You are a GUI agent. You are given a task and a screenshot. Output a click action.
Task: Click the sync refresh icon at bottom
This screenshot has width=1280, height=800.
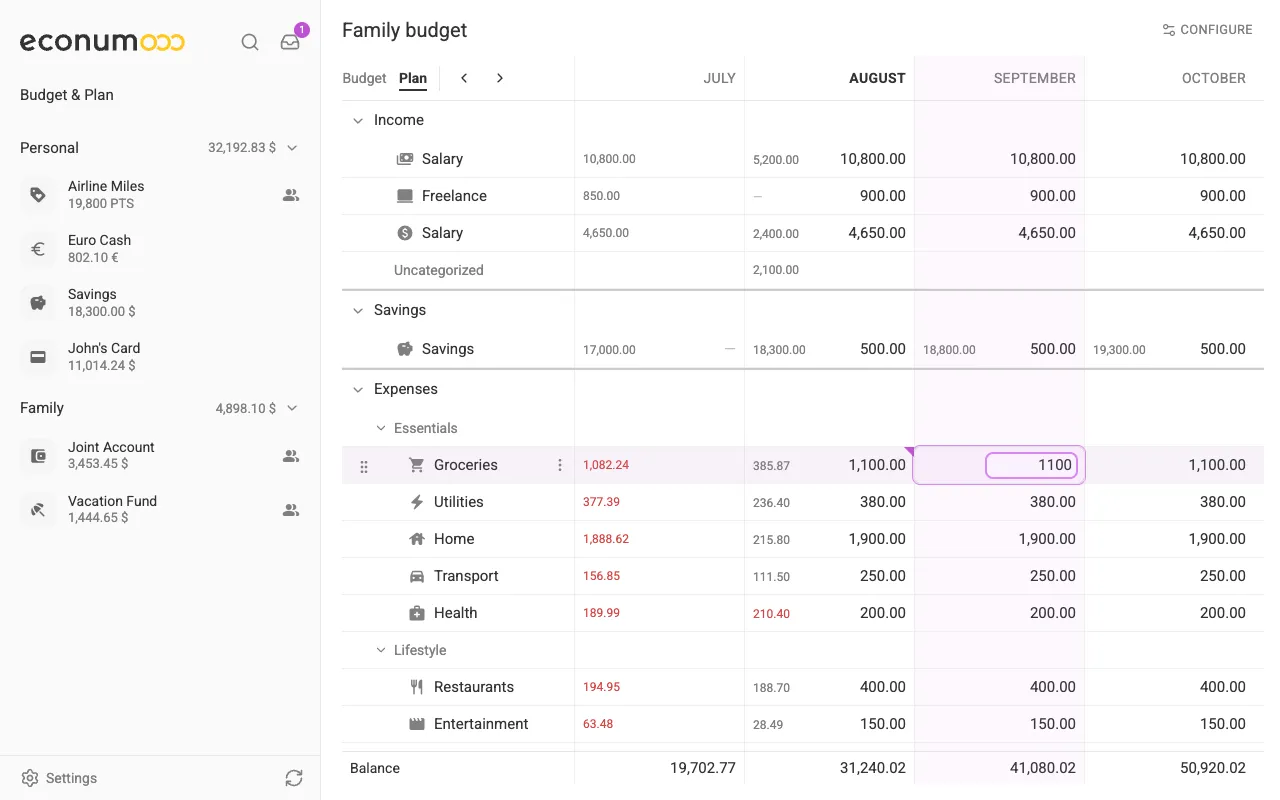click(x=293, y=778)
